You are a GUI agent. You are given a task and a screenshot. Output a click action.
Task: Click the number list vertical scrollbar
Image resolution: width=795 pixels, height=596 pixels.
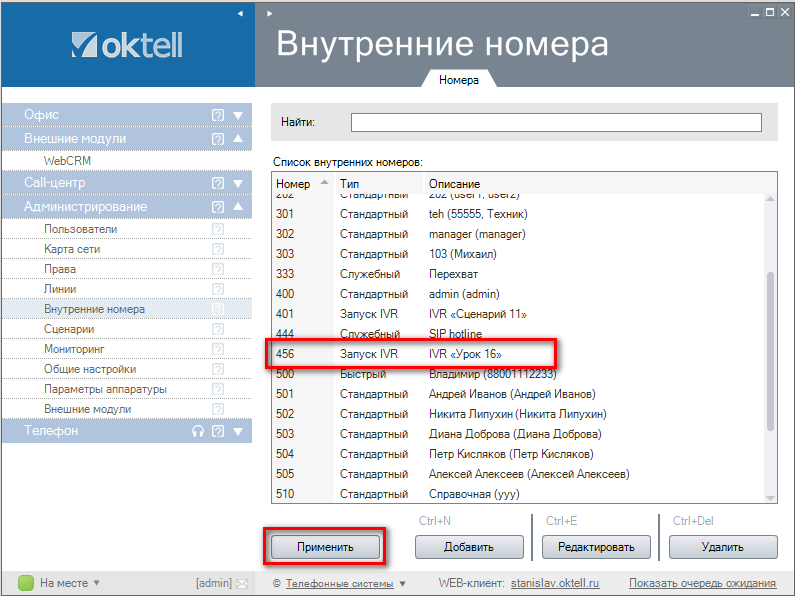click(770, 350)
